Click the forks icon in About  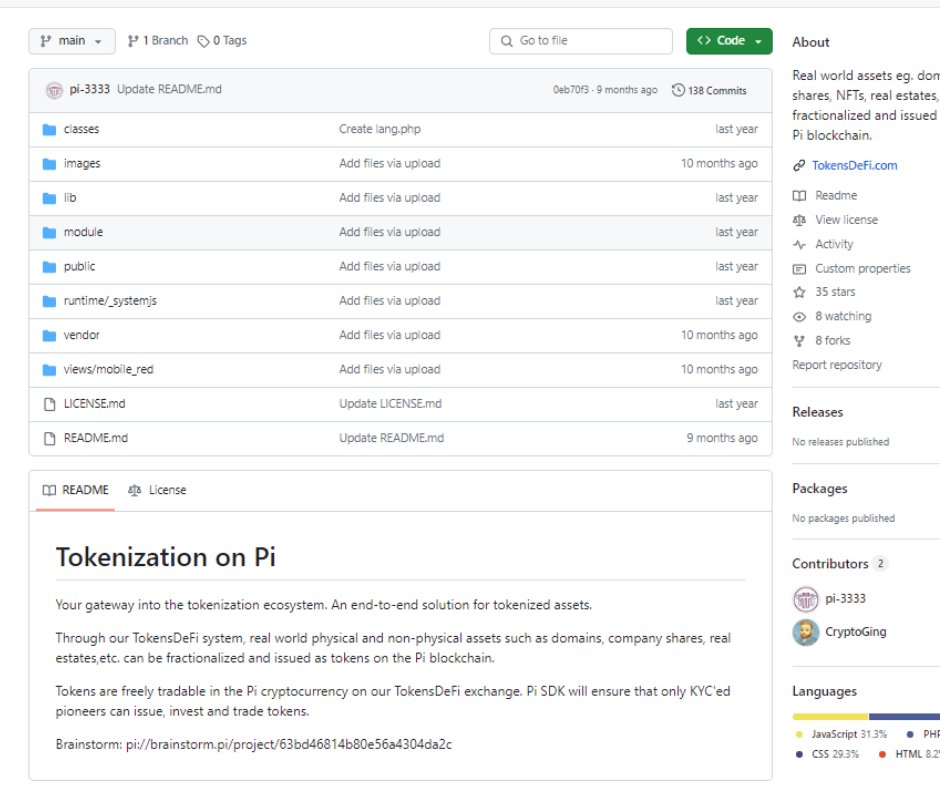(799, 341)
